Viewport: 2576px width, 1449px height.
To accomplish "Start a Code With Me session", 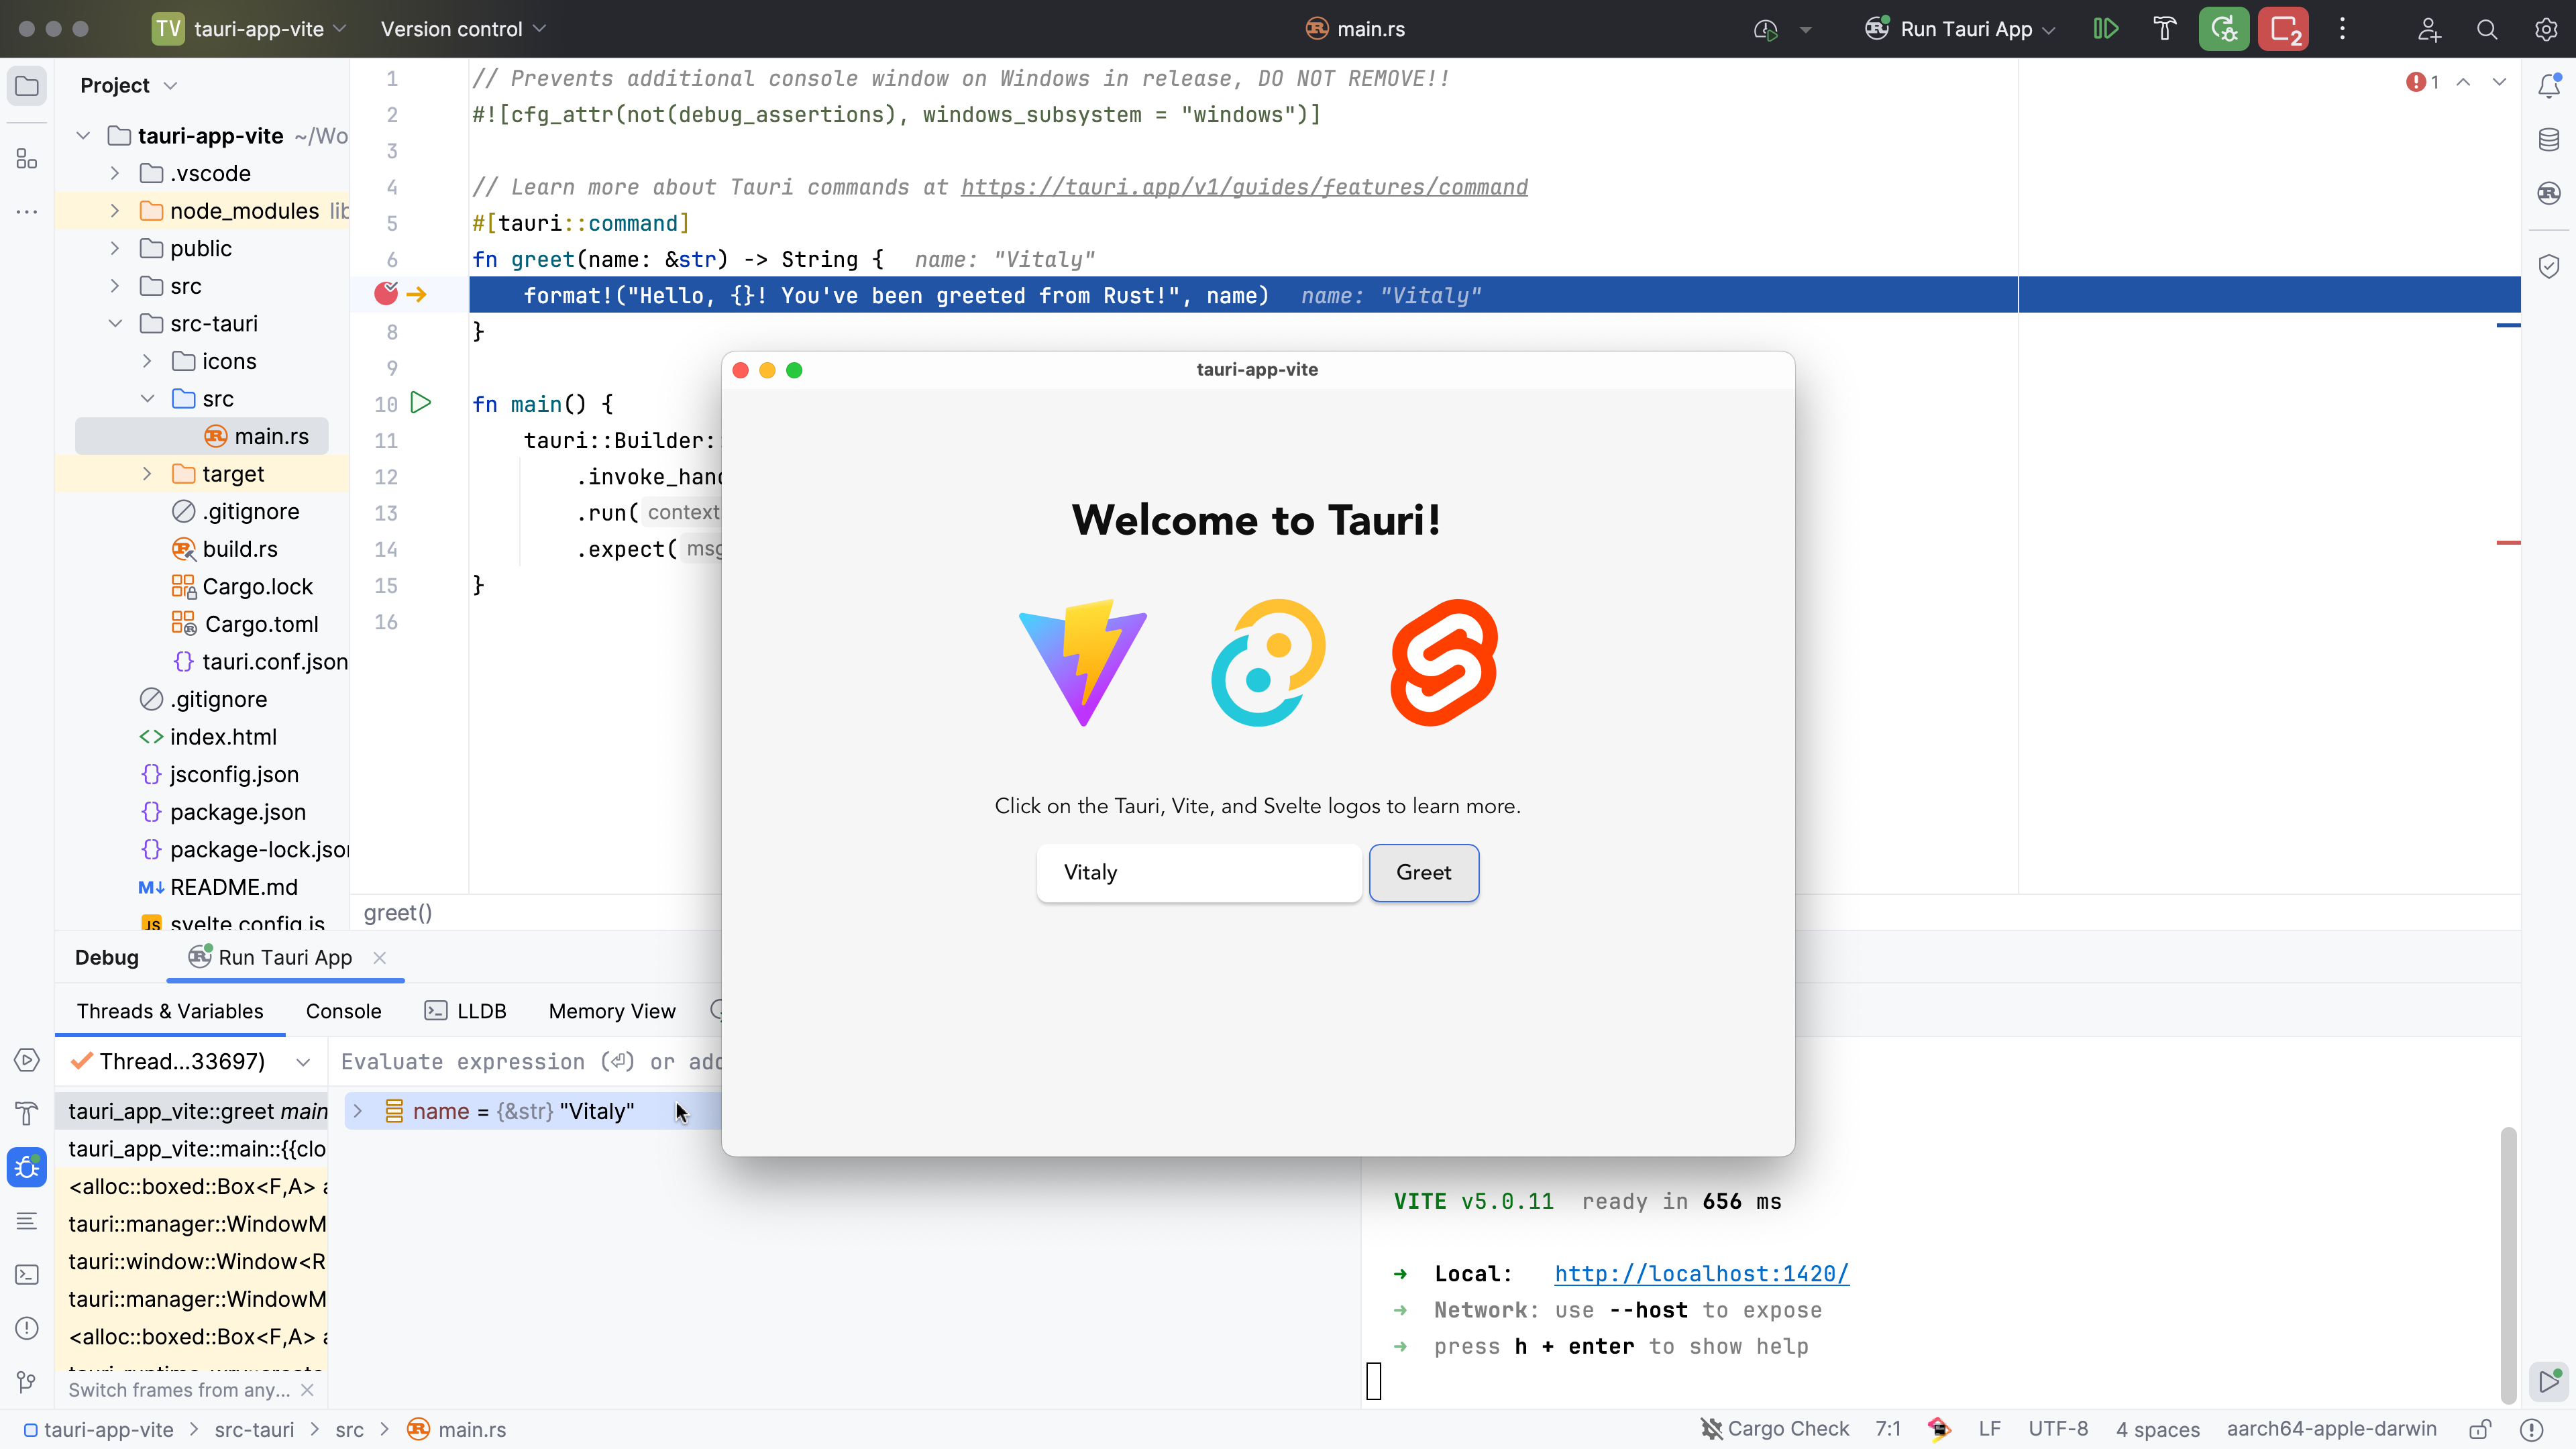I will click(2429, 29).
